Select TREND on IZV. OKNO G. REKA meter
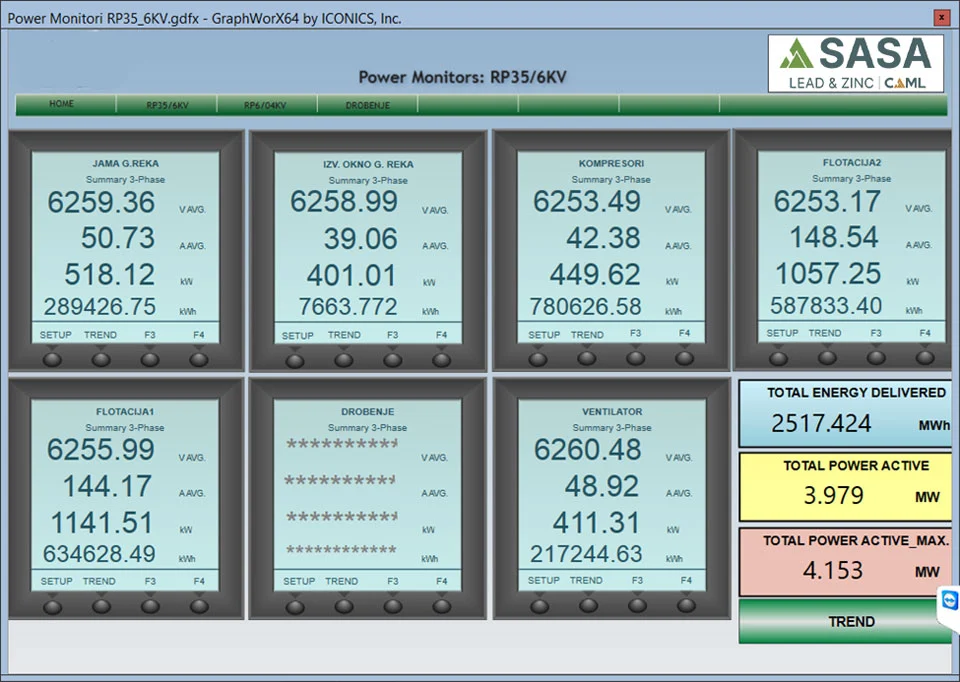 click(x=344, y=335)
